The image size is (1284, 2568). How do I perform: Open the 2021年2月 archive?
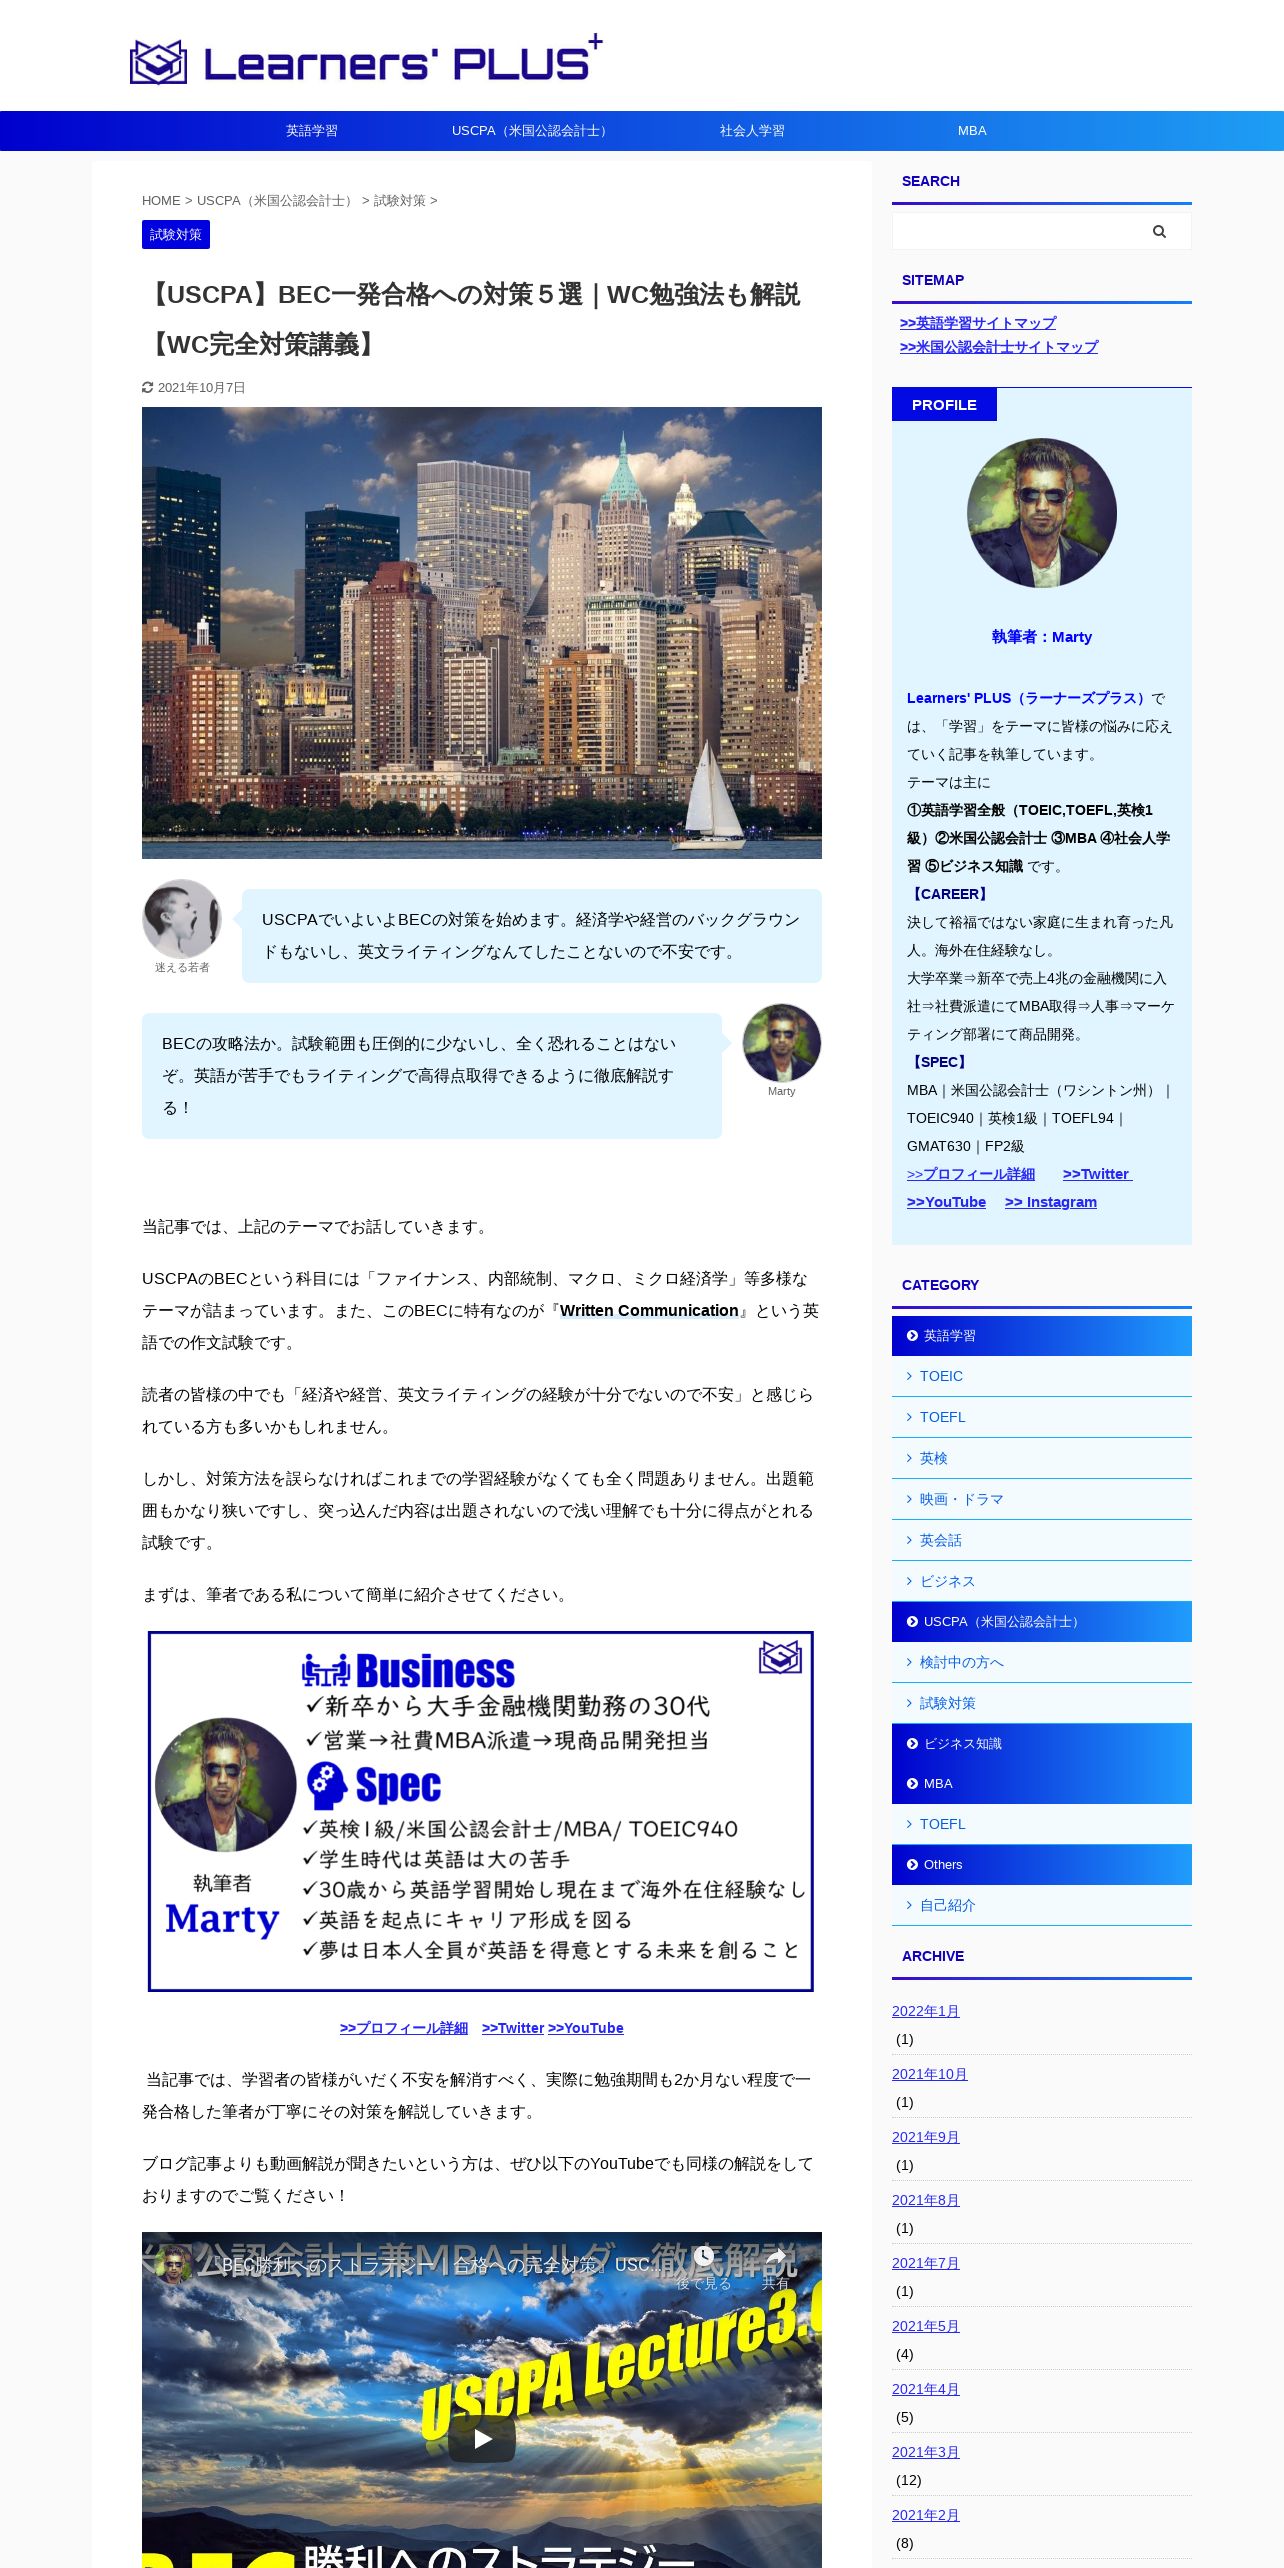coord(926,2515)
